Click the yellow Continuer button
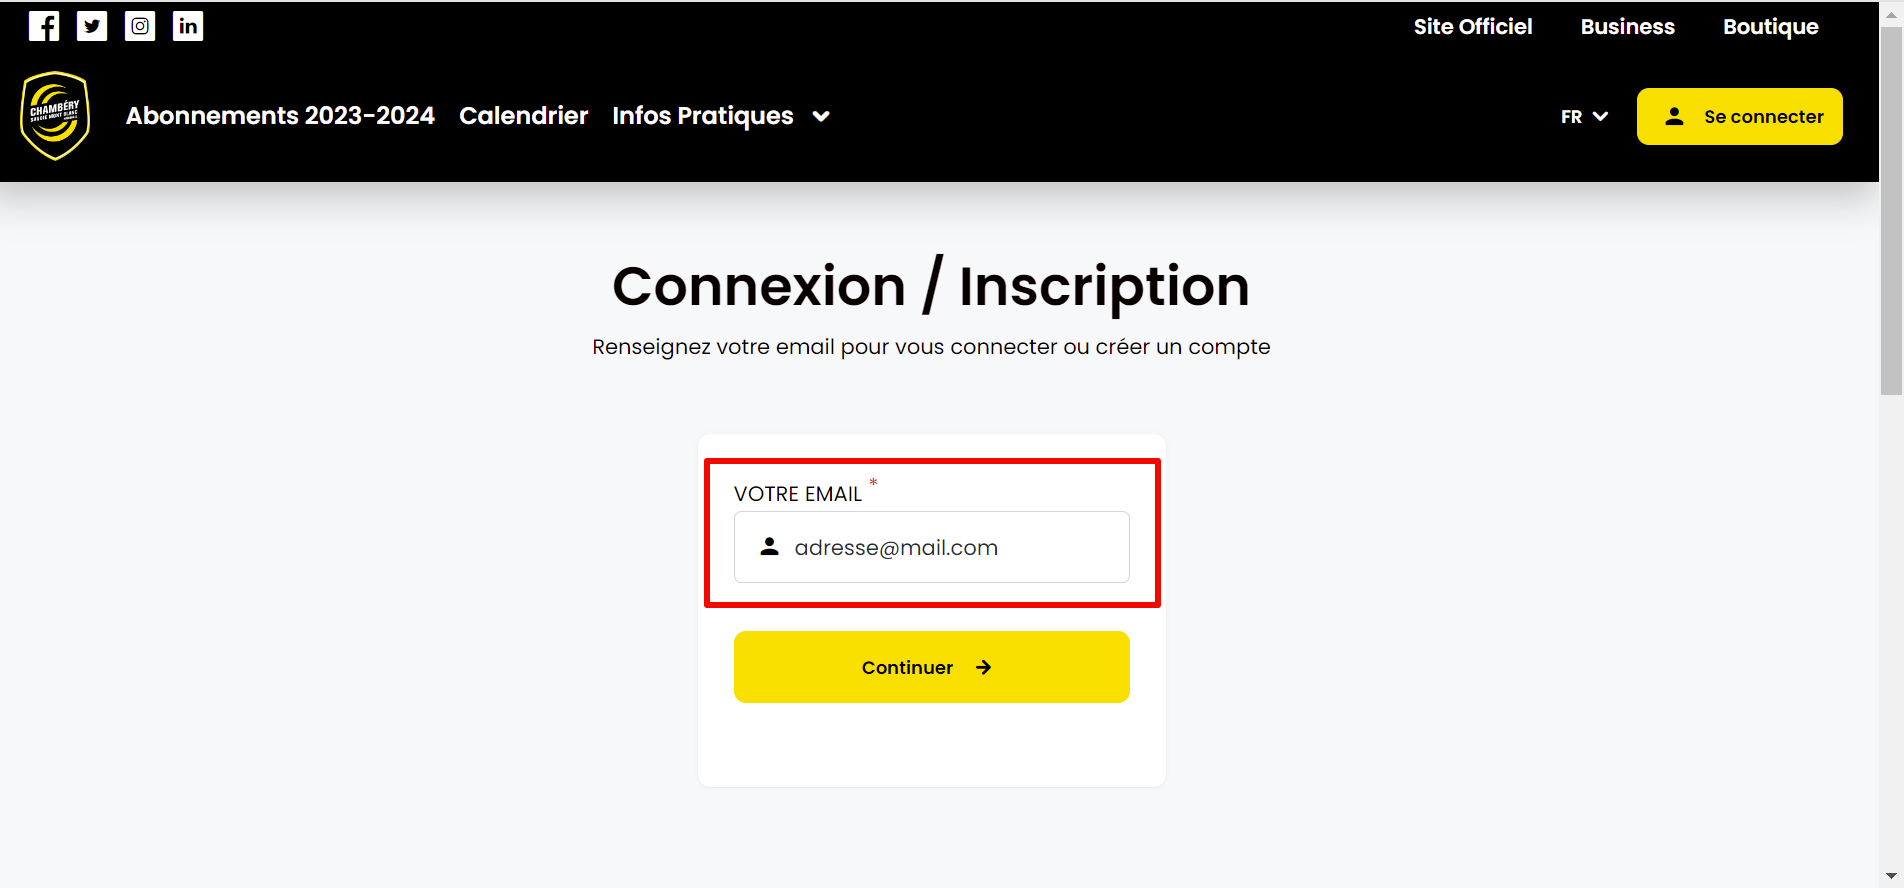 tap(932, 667)
